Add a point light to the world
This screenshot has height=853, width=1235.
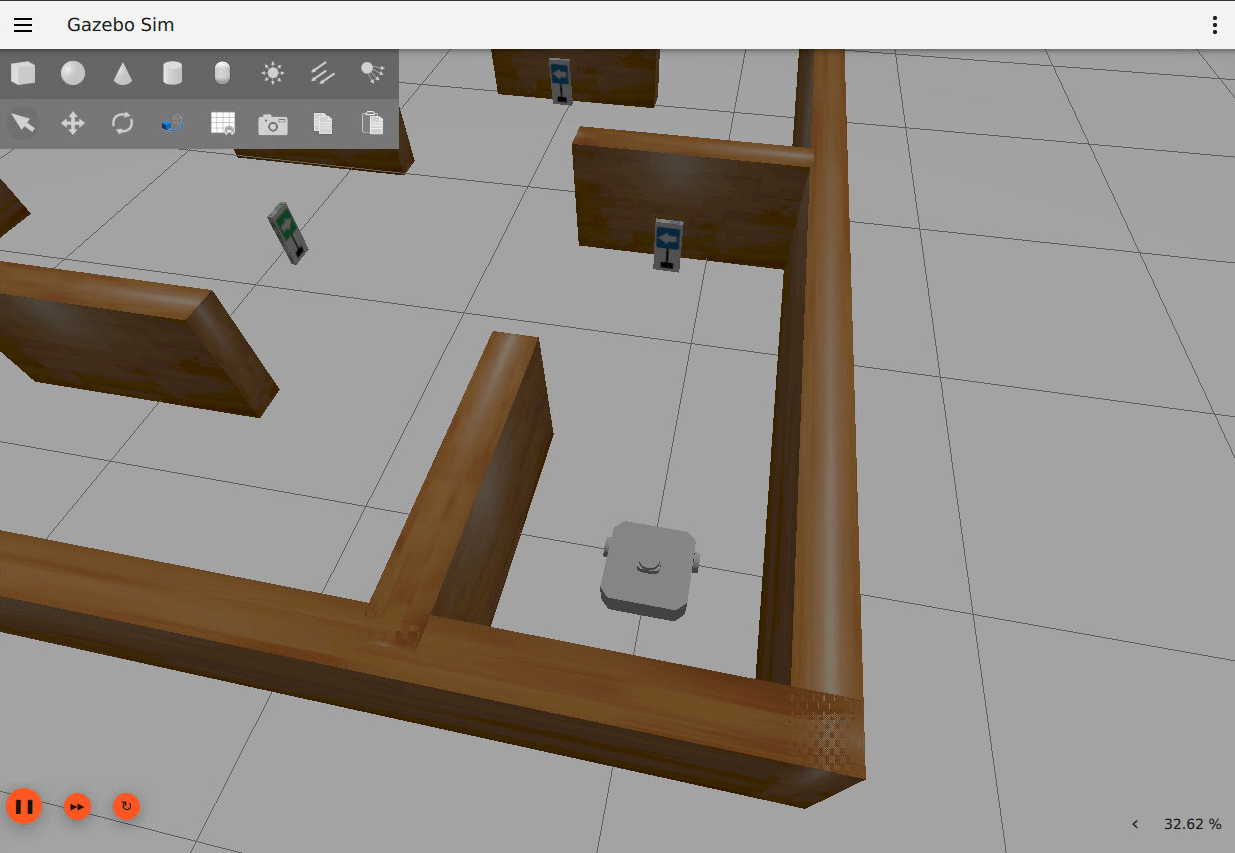pos(272,73)
